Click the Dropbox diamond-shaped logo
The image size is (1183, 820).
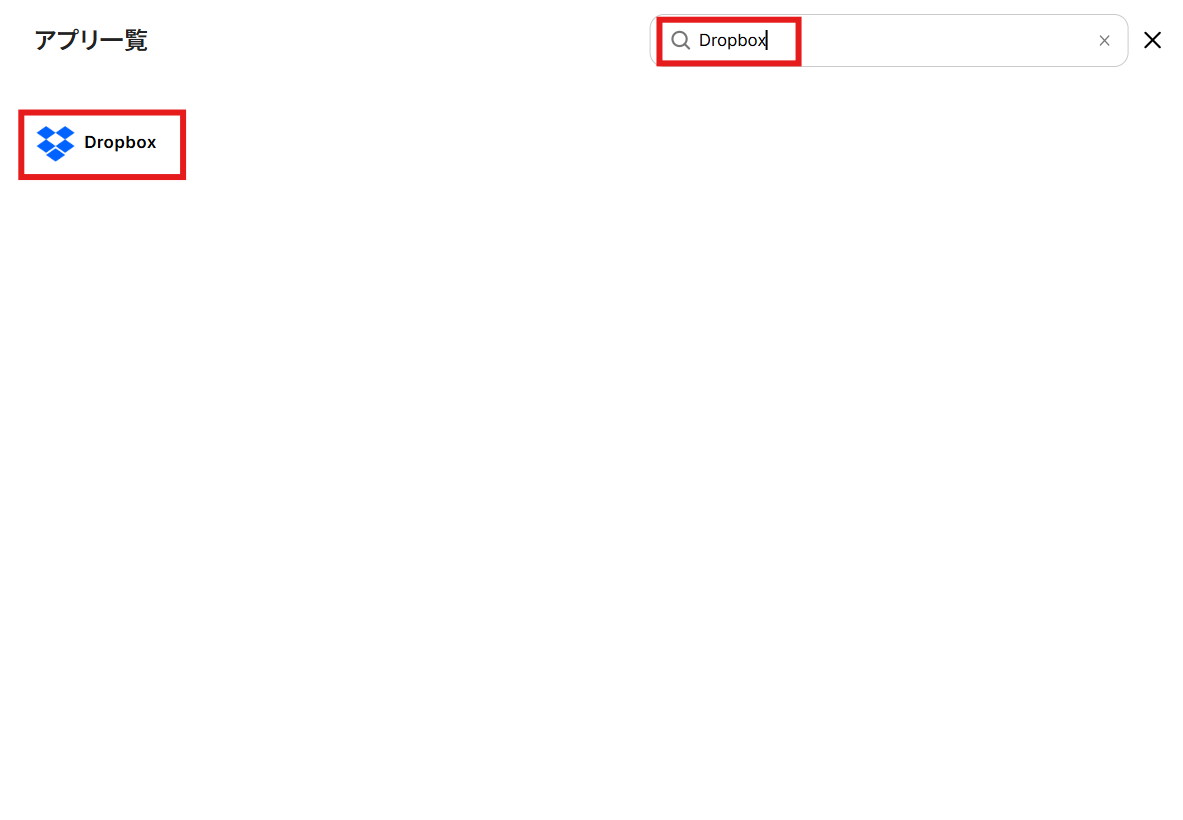pos(55,143)
